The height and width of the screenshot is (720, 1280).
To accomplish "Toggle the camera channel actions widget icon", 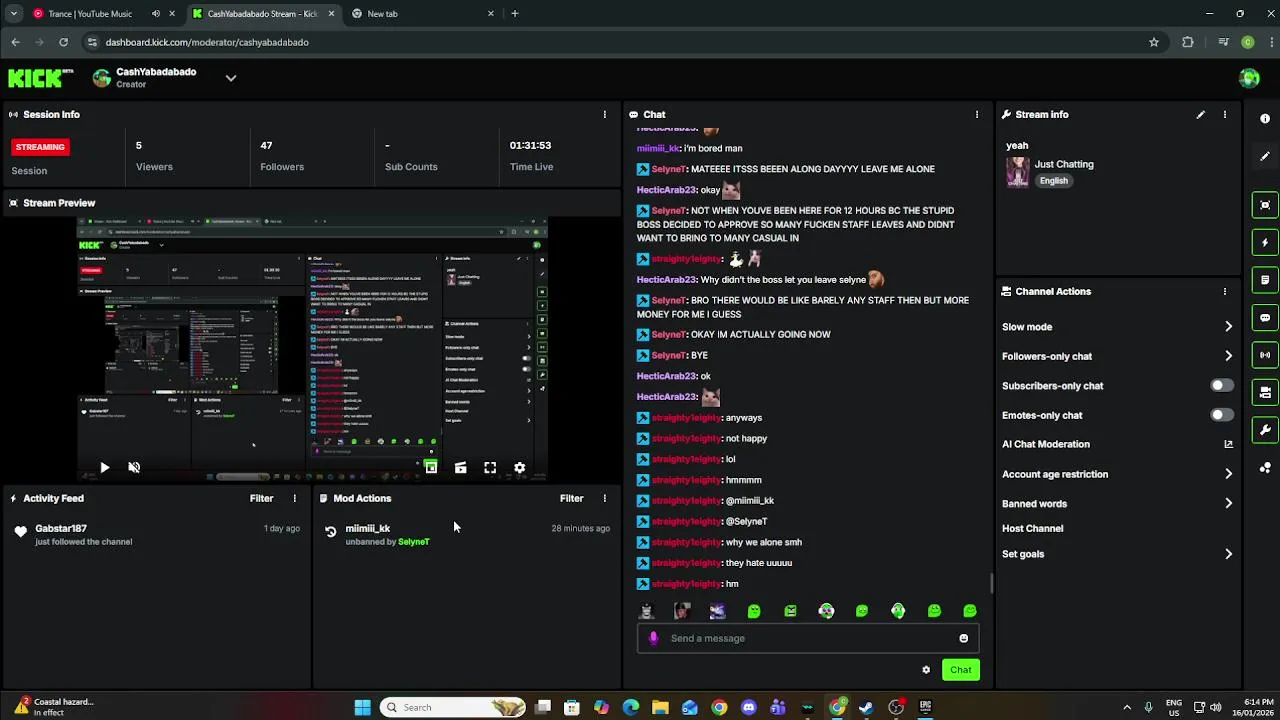I will coord(1265,392).
